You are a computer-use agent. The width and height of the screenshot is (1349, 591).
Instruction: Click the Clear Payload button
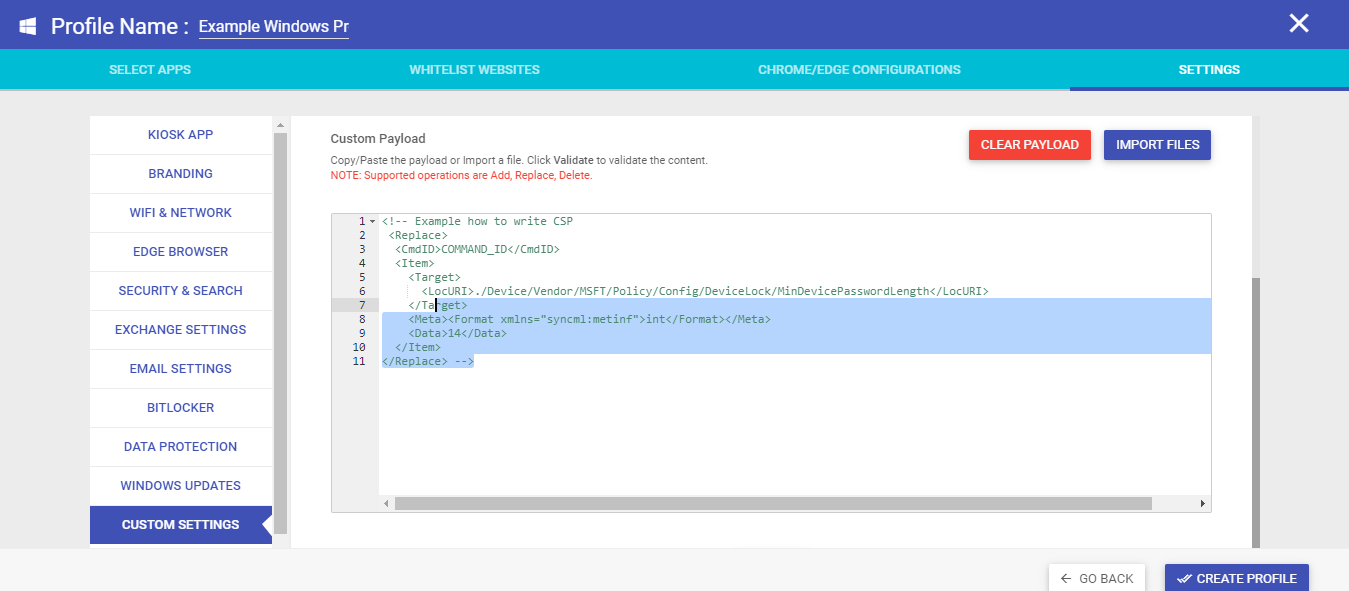coord(1030,145)
